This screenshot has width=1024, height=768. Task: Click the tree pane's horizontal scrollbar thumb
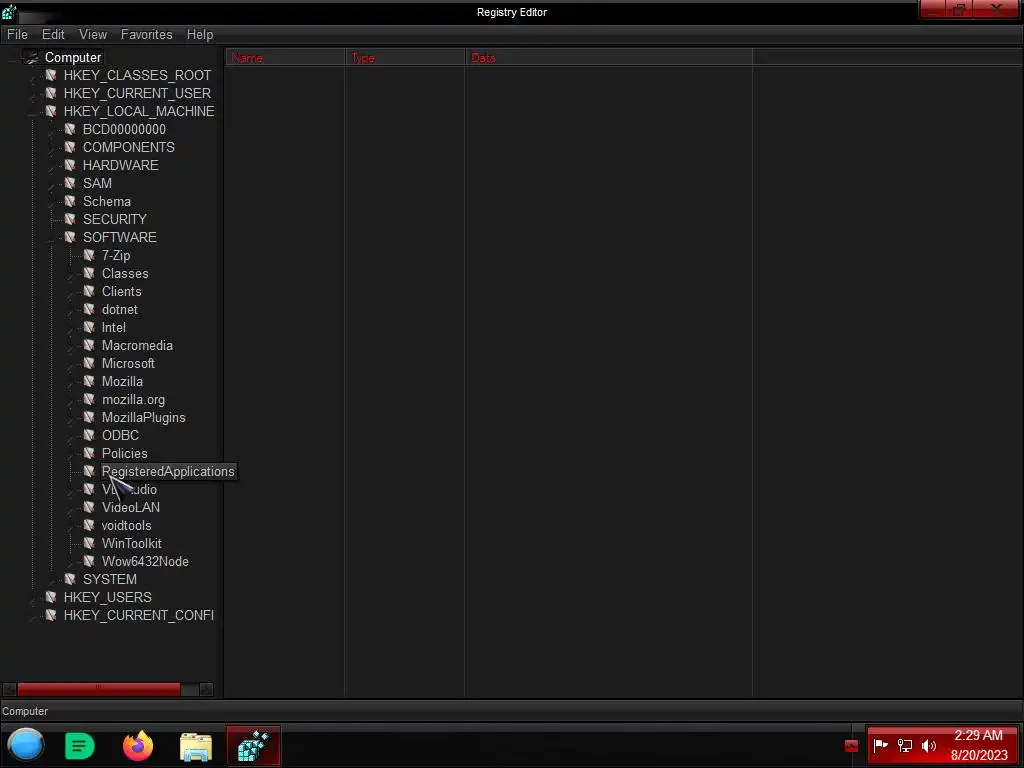tap(99, 689)
